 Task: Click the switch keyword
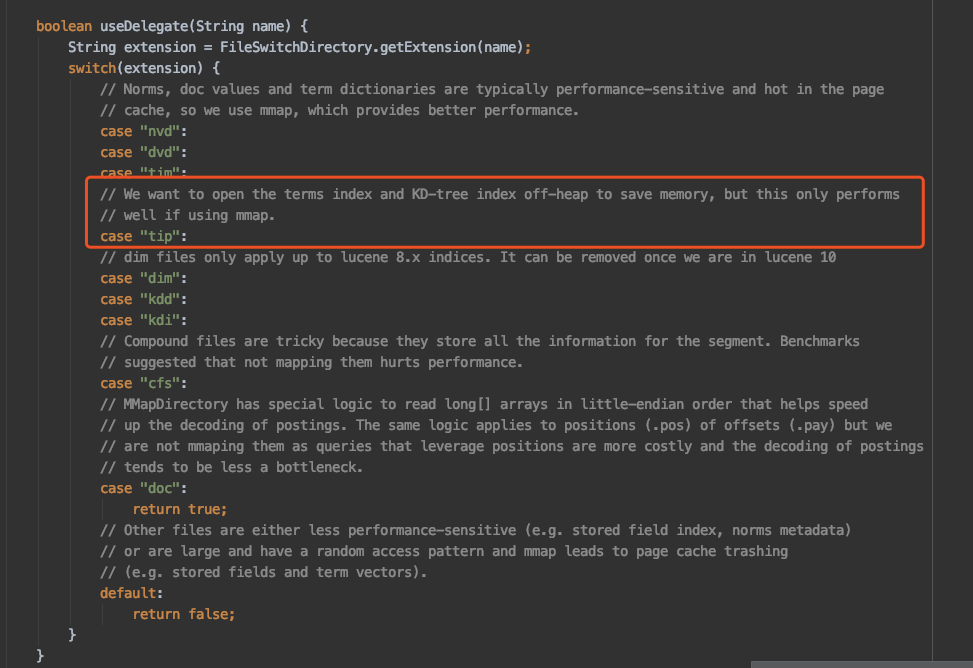point(92,68)
